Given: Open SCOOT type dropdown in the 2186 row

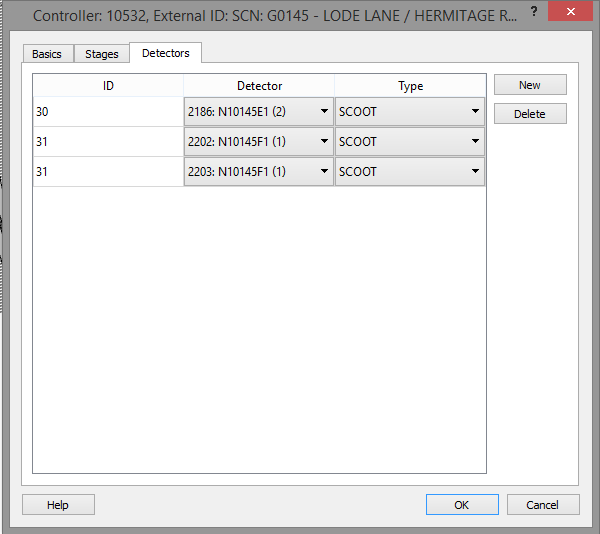Looking at the screenshot, I should pyautogui.click(x=410, y=112).
